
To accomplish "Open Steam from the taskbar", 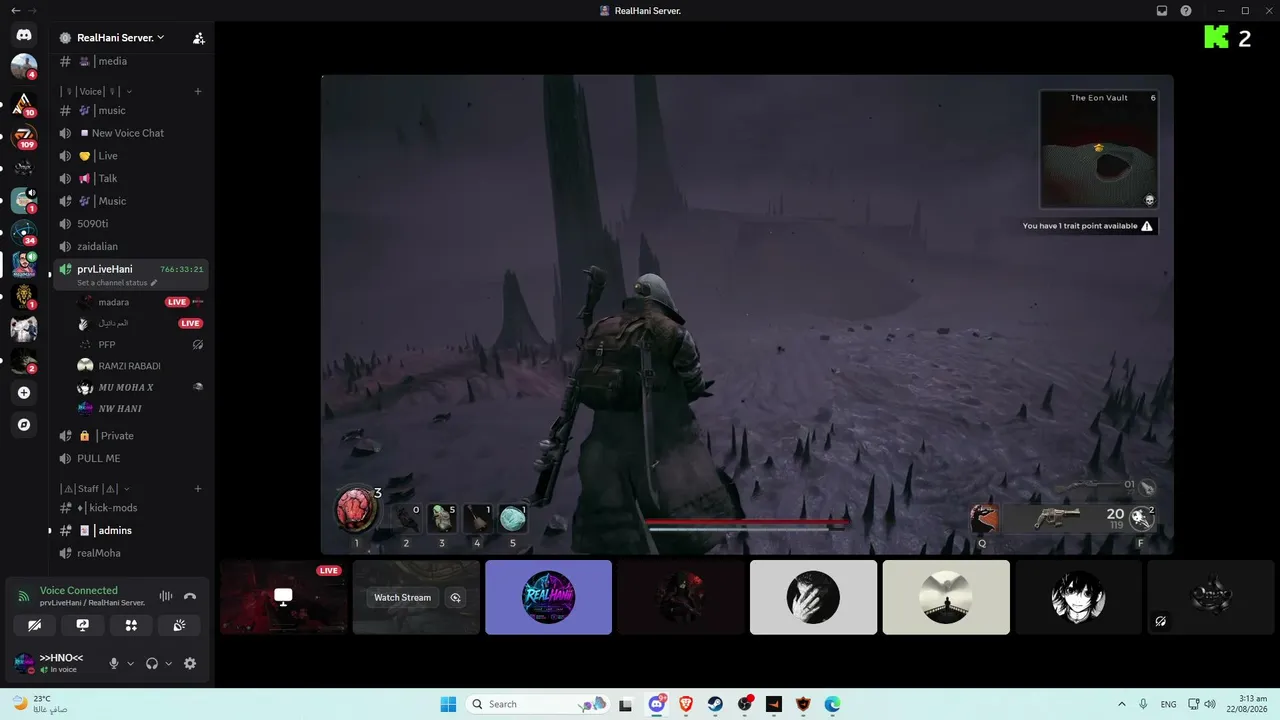I will click(x=715, y=704).
